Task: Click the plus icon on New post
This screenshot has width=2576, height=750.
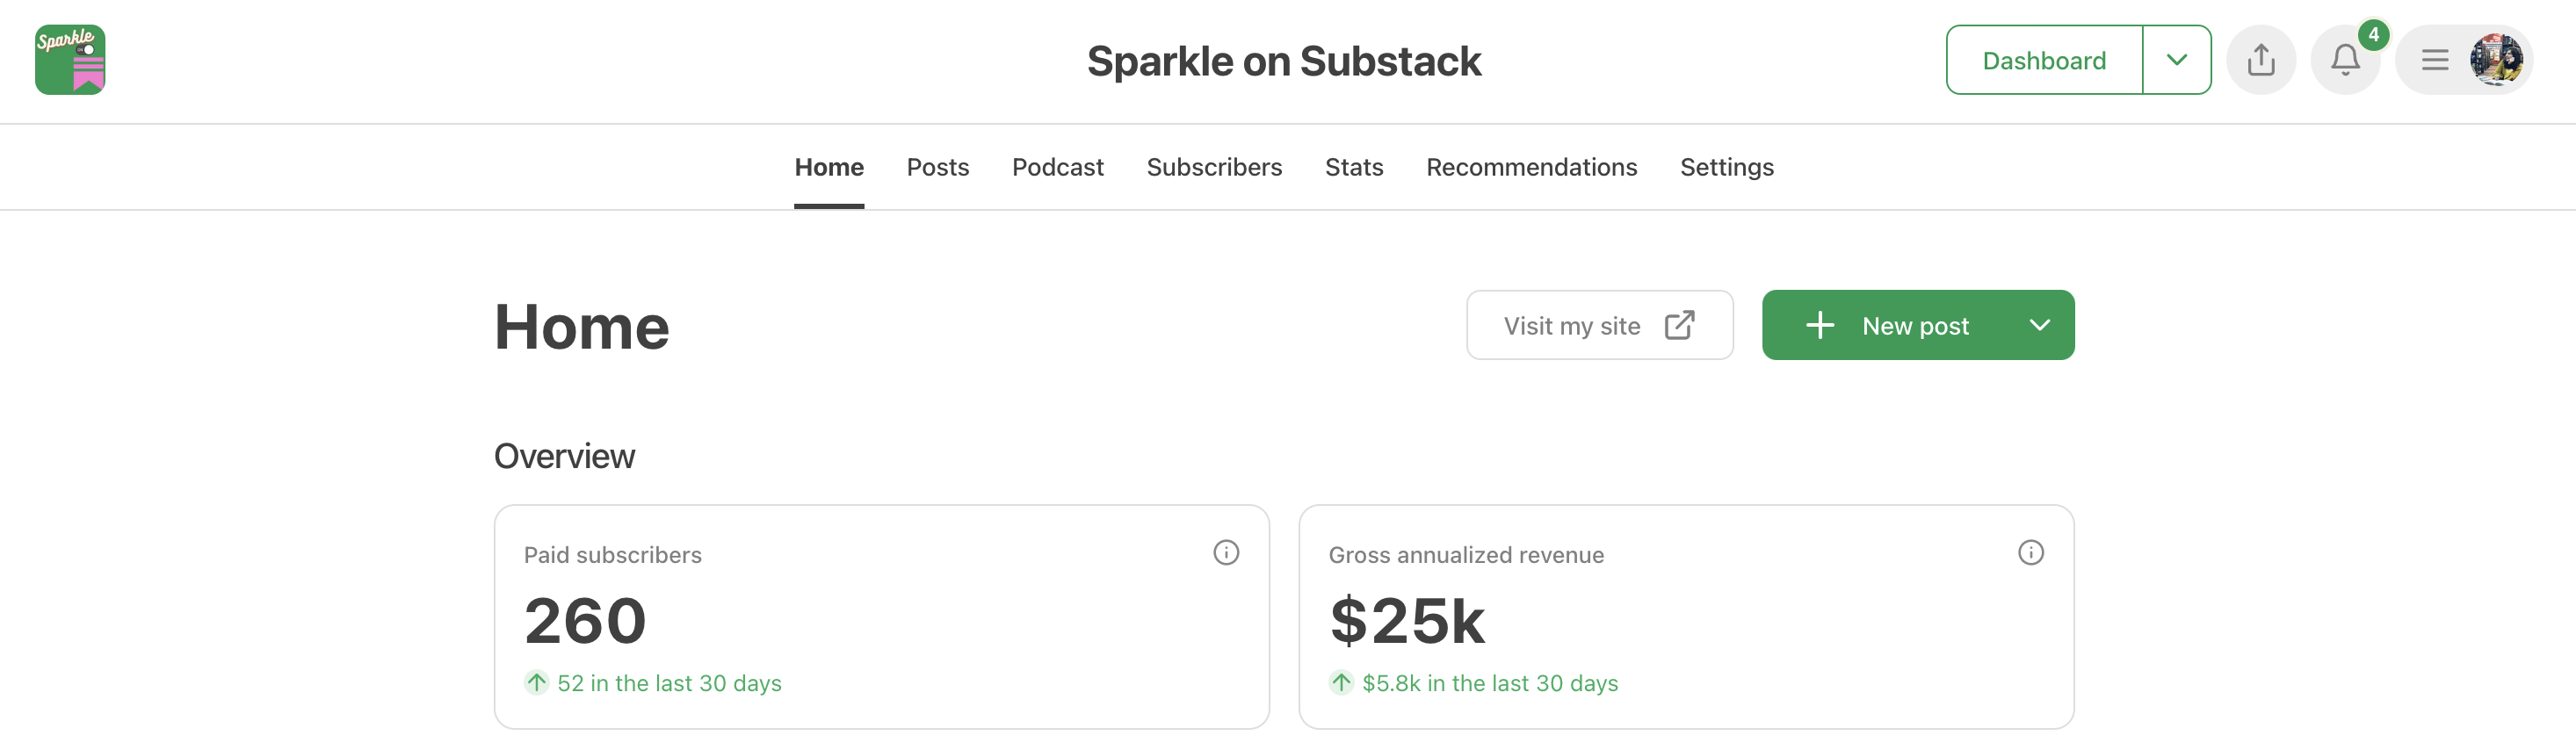Action: click(1820, 325)
